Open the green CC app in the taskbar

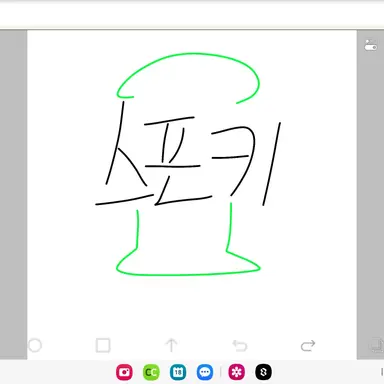click(x=151, y=372)
